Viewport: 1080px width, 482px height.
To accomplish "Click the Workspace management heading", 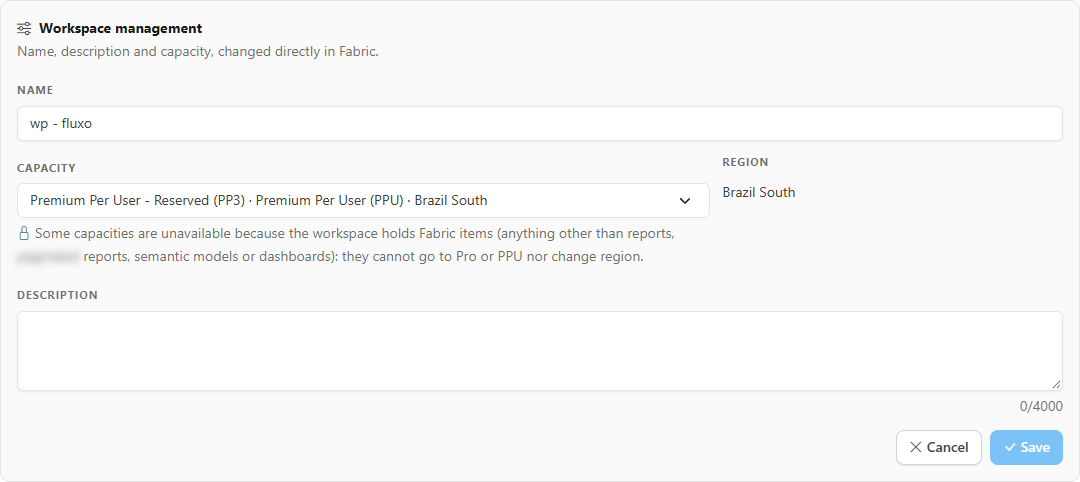I will tap(121, 28).
